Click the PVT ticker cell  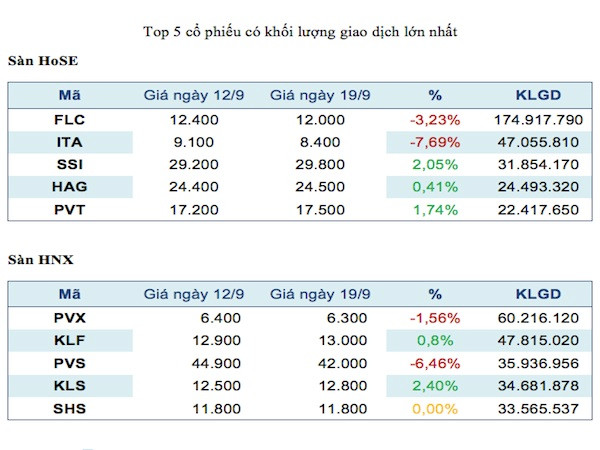[x=62, y=210]
